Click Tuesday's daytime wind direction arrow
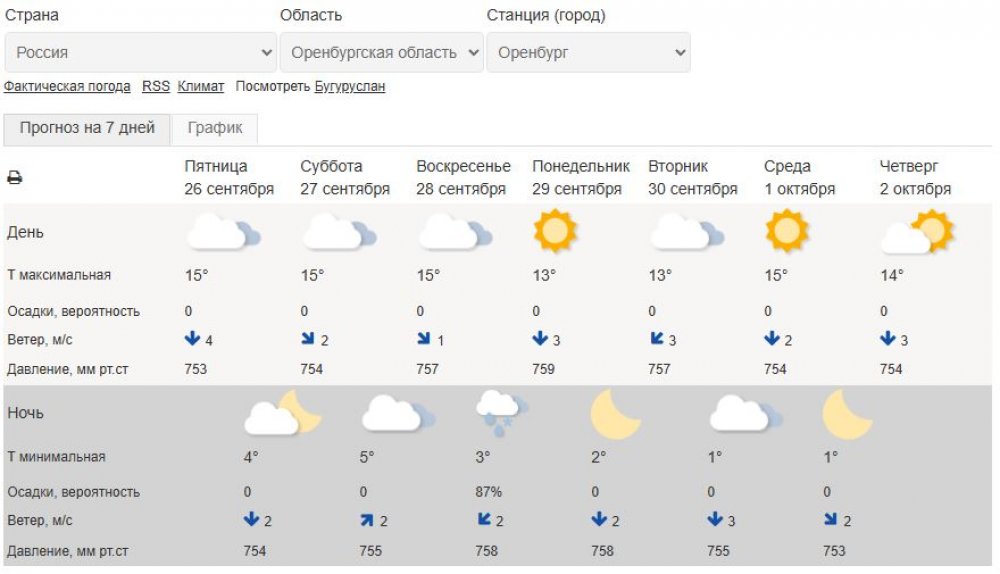 click(656, 339)
